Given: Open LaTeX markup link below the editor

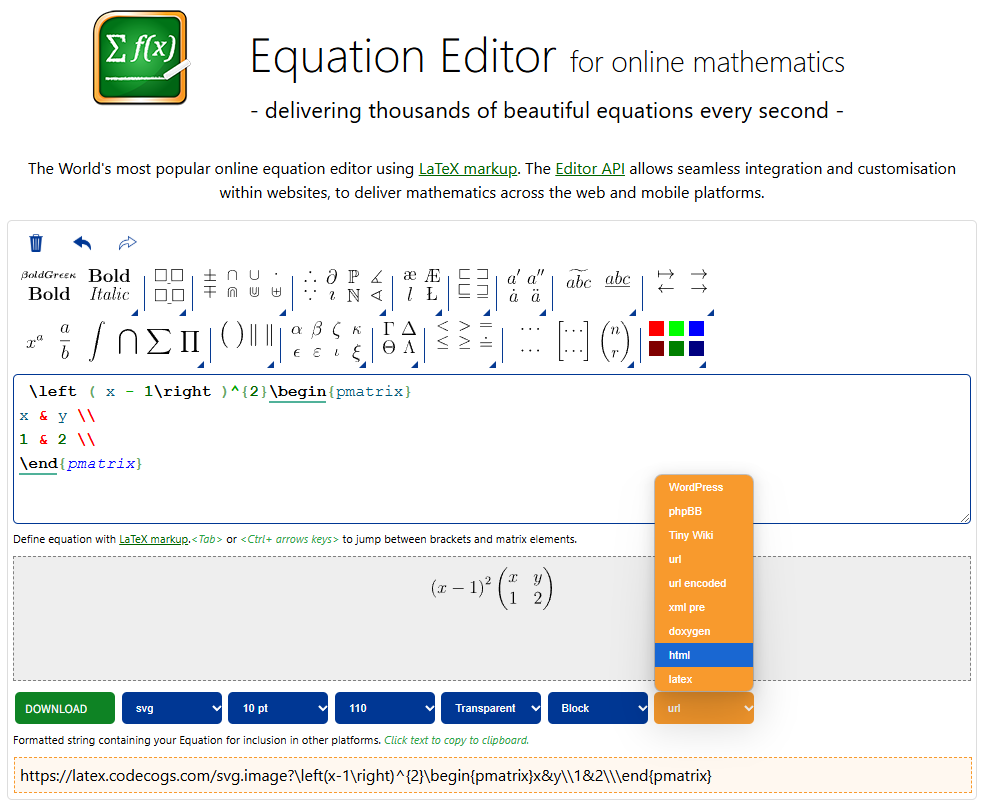Looking at the screenshot, I should click(153, 539).
